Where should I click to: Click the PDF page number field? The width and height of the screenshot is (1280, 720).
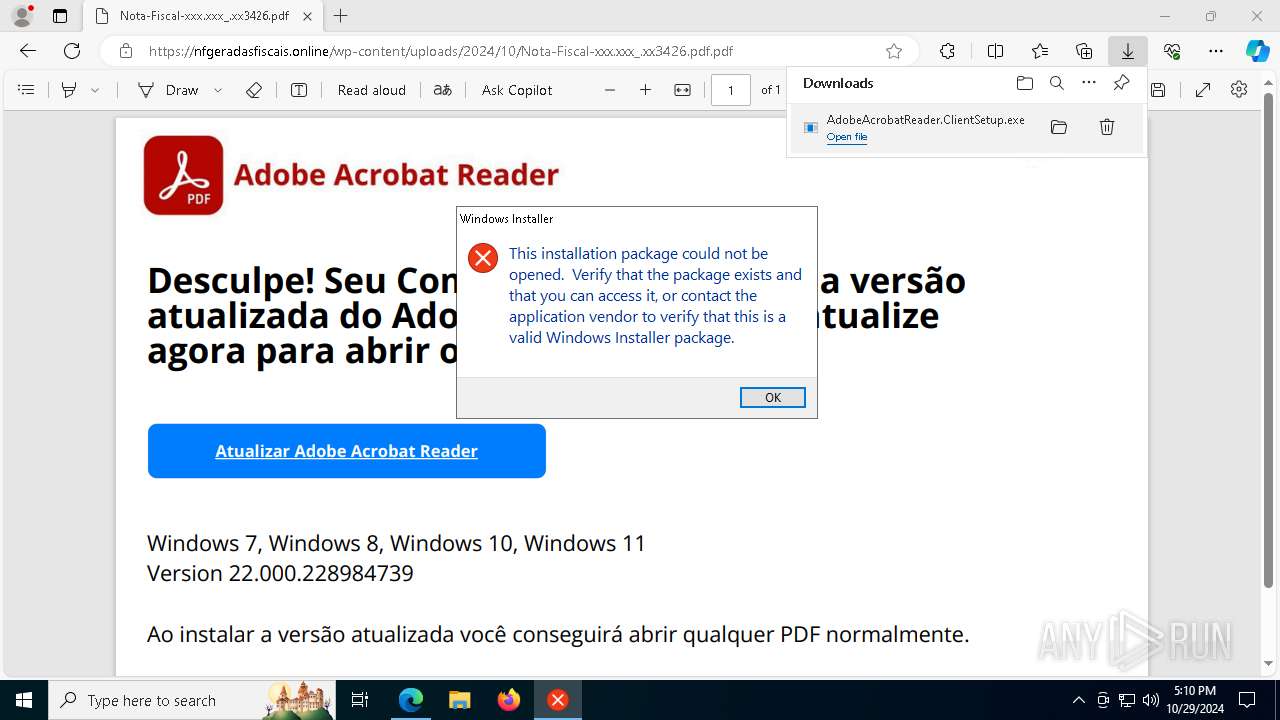point(731,90)
